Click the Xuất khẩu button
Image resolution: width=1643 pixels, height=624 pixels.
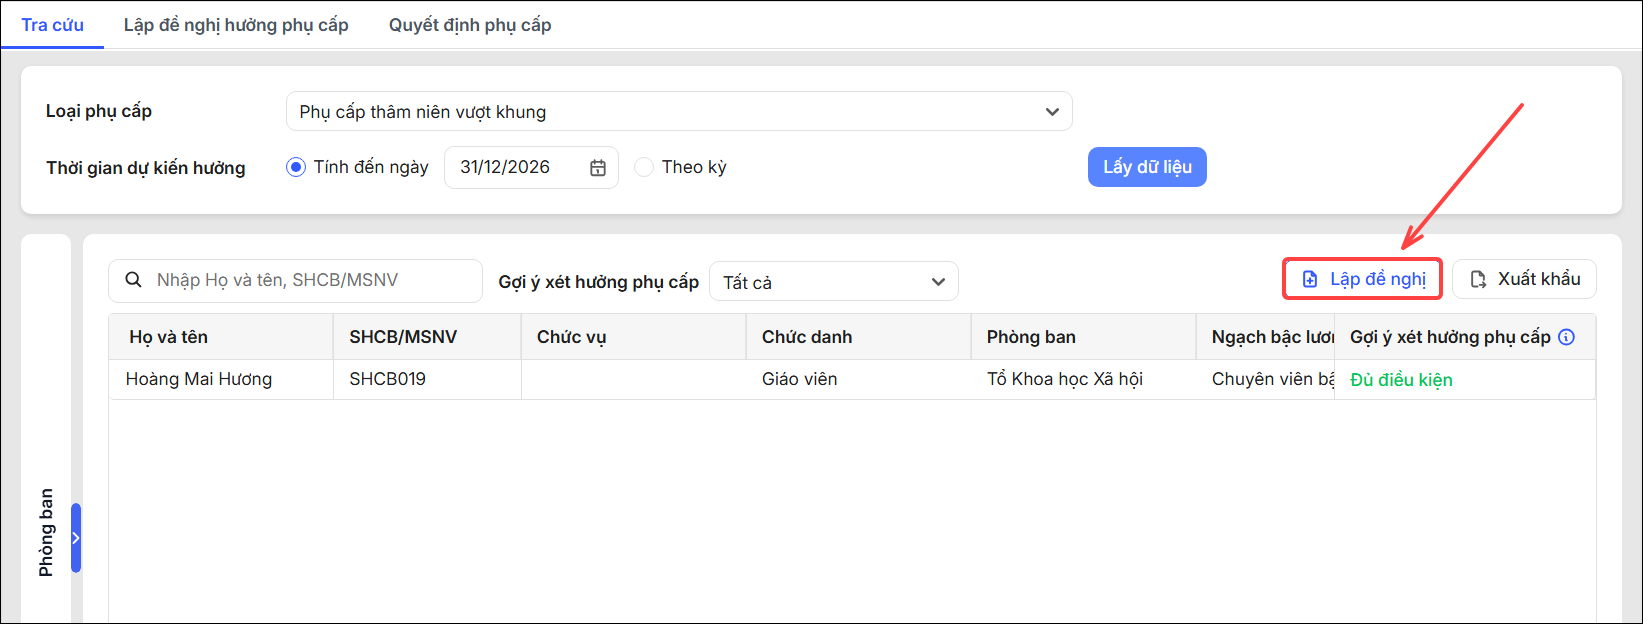coord(1524,279)
